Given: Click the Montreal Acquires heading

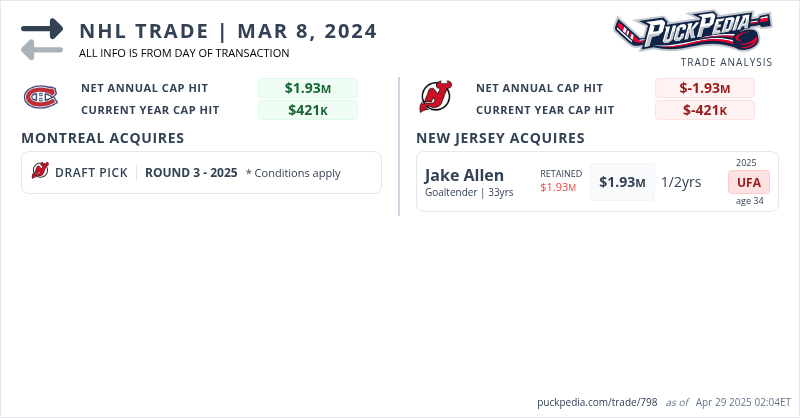Looking at the screenshot, I should pos(102,138).
